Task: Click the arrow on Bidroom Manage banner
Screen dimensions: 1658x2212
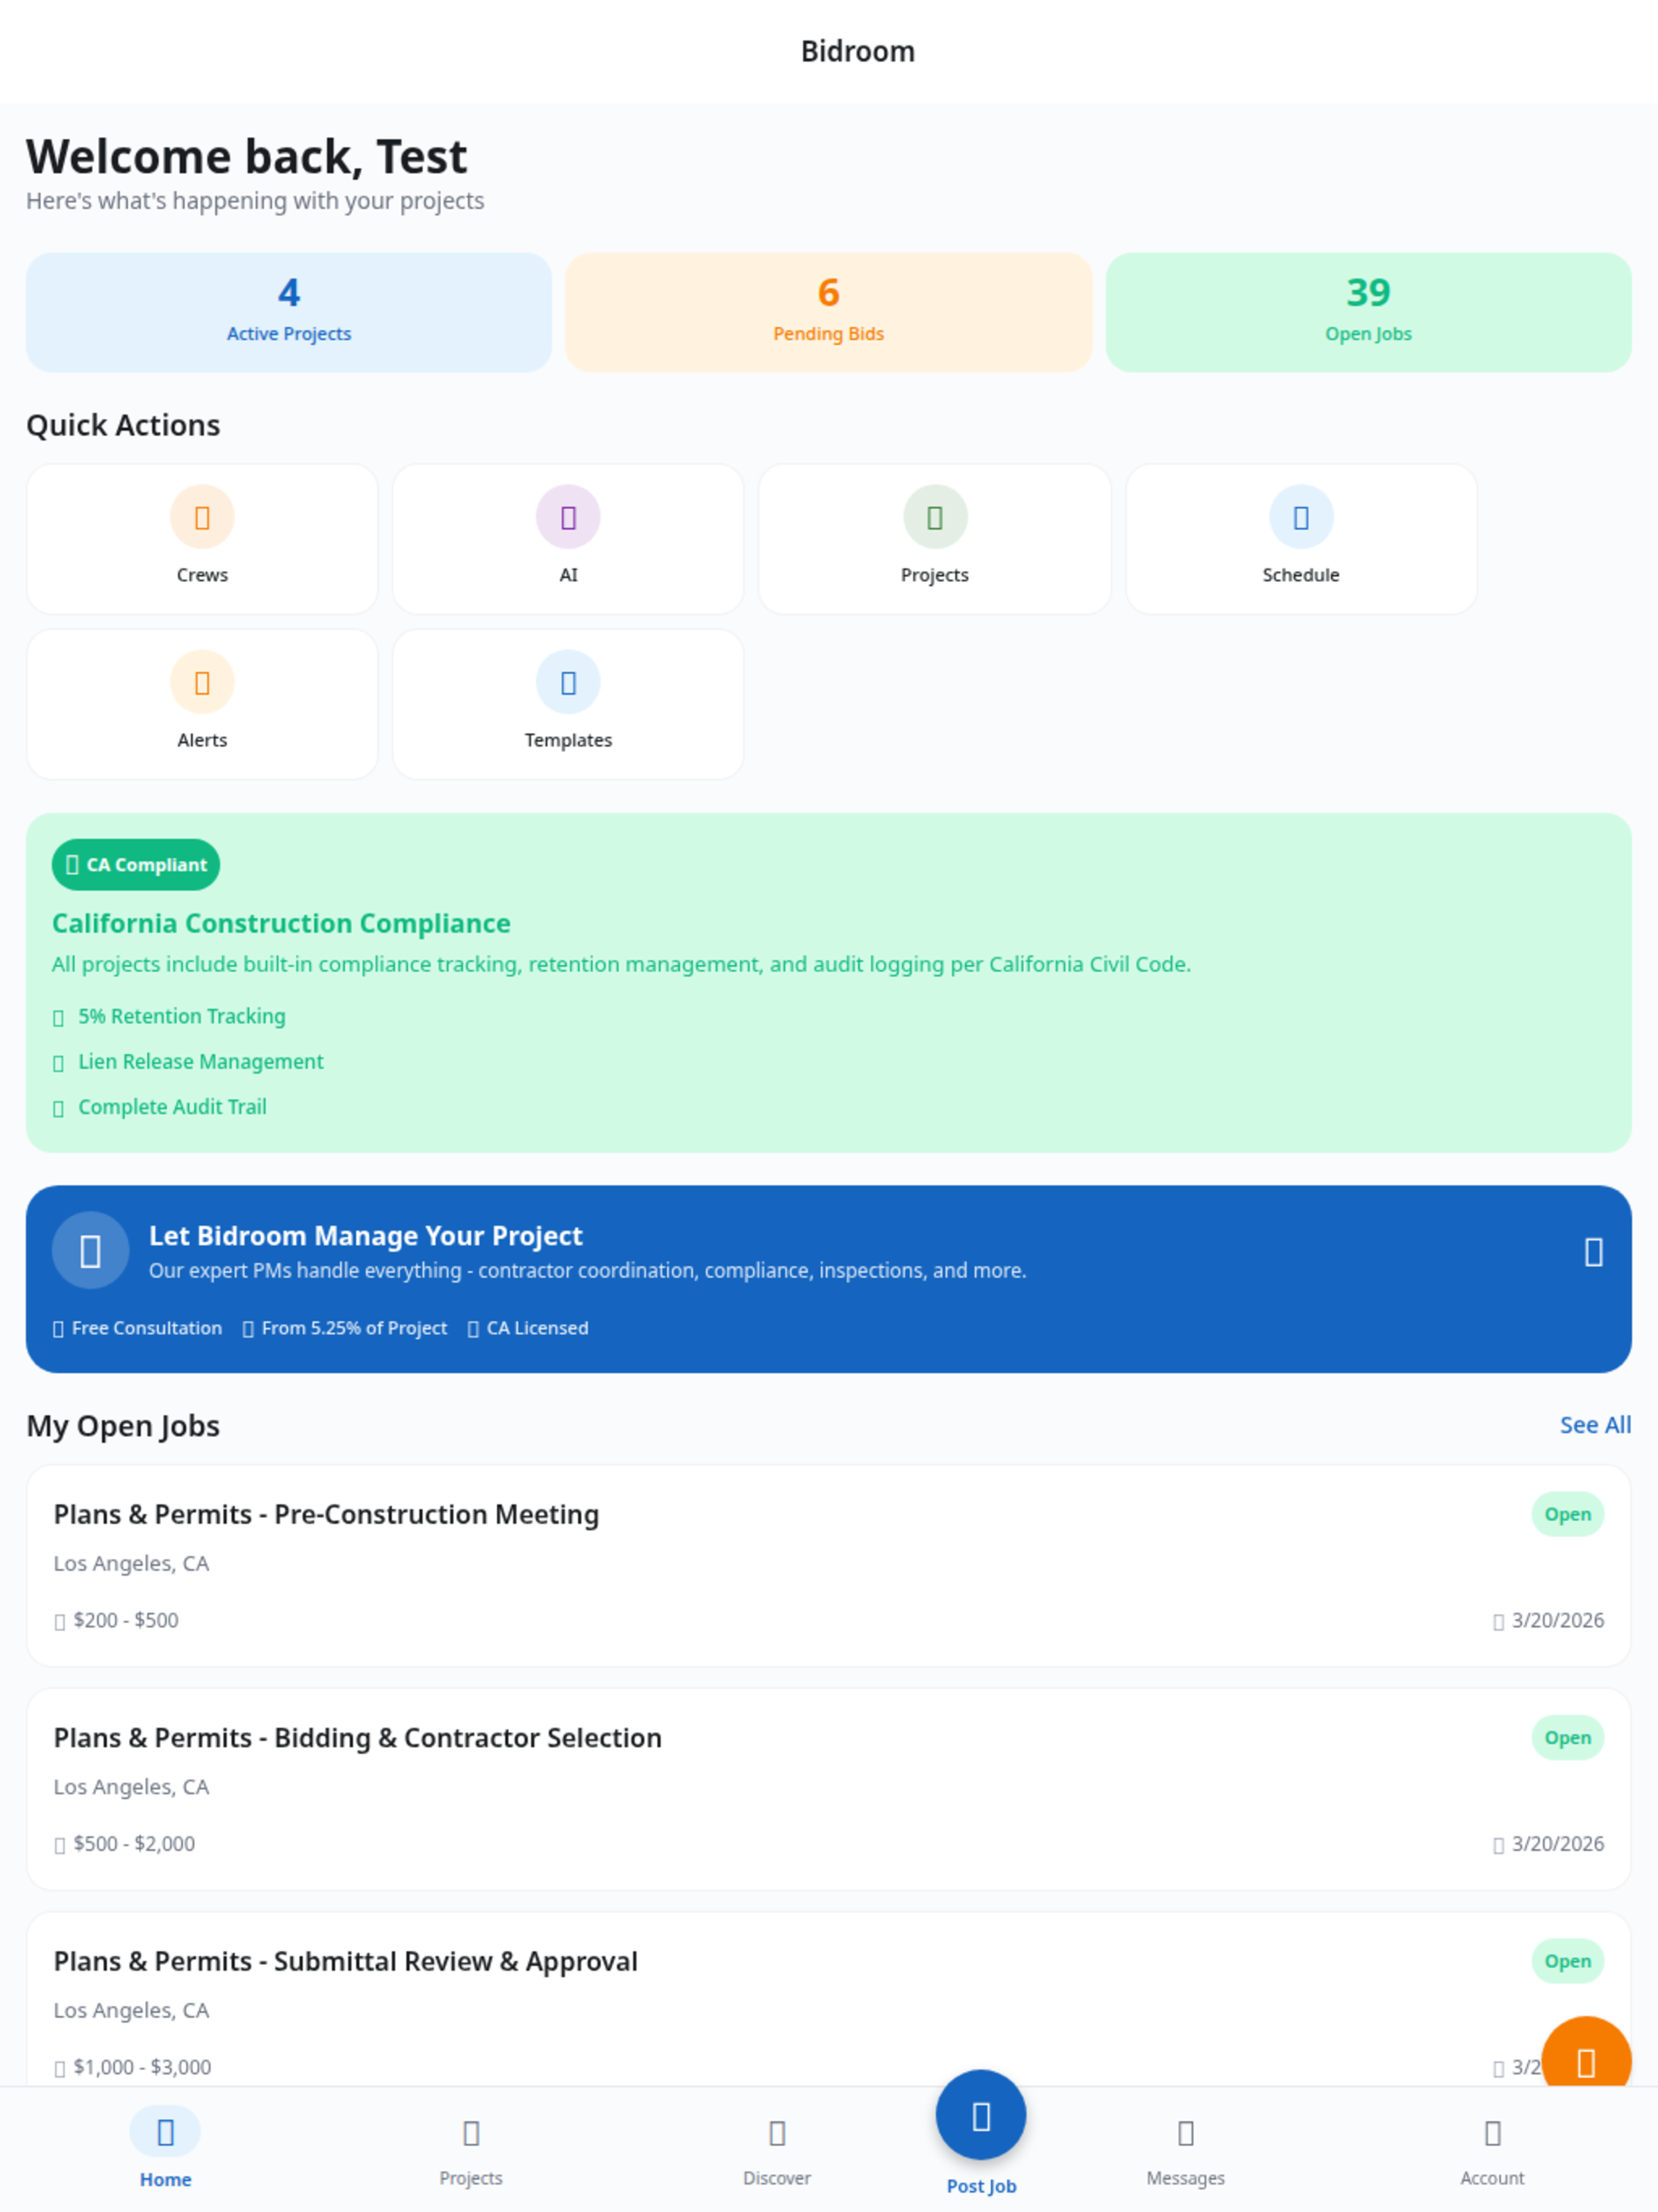Action: coord(1593,1251)
